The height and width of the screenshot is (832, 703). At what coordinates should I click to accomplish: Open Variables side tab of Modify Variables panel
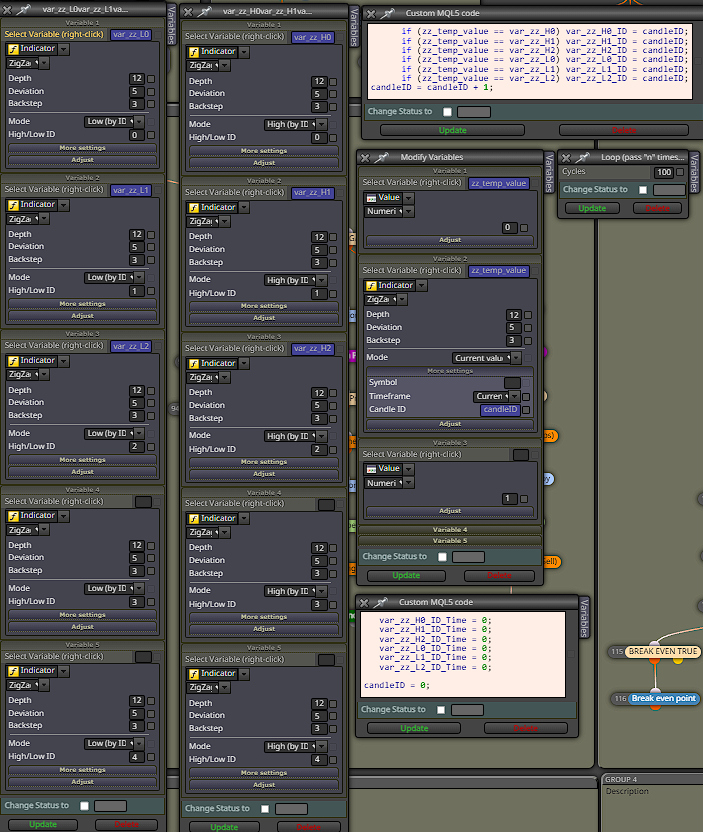(x=549, y=172)
